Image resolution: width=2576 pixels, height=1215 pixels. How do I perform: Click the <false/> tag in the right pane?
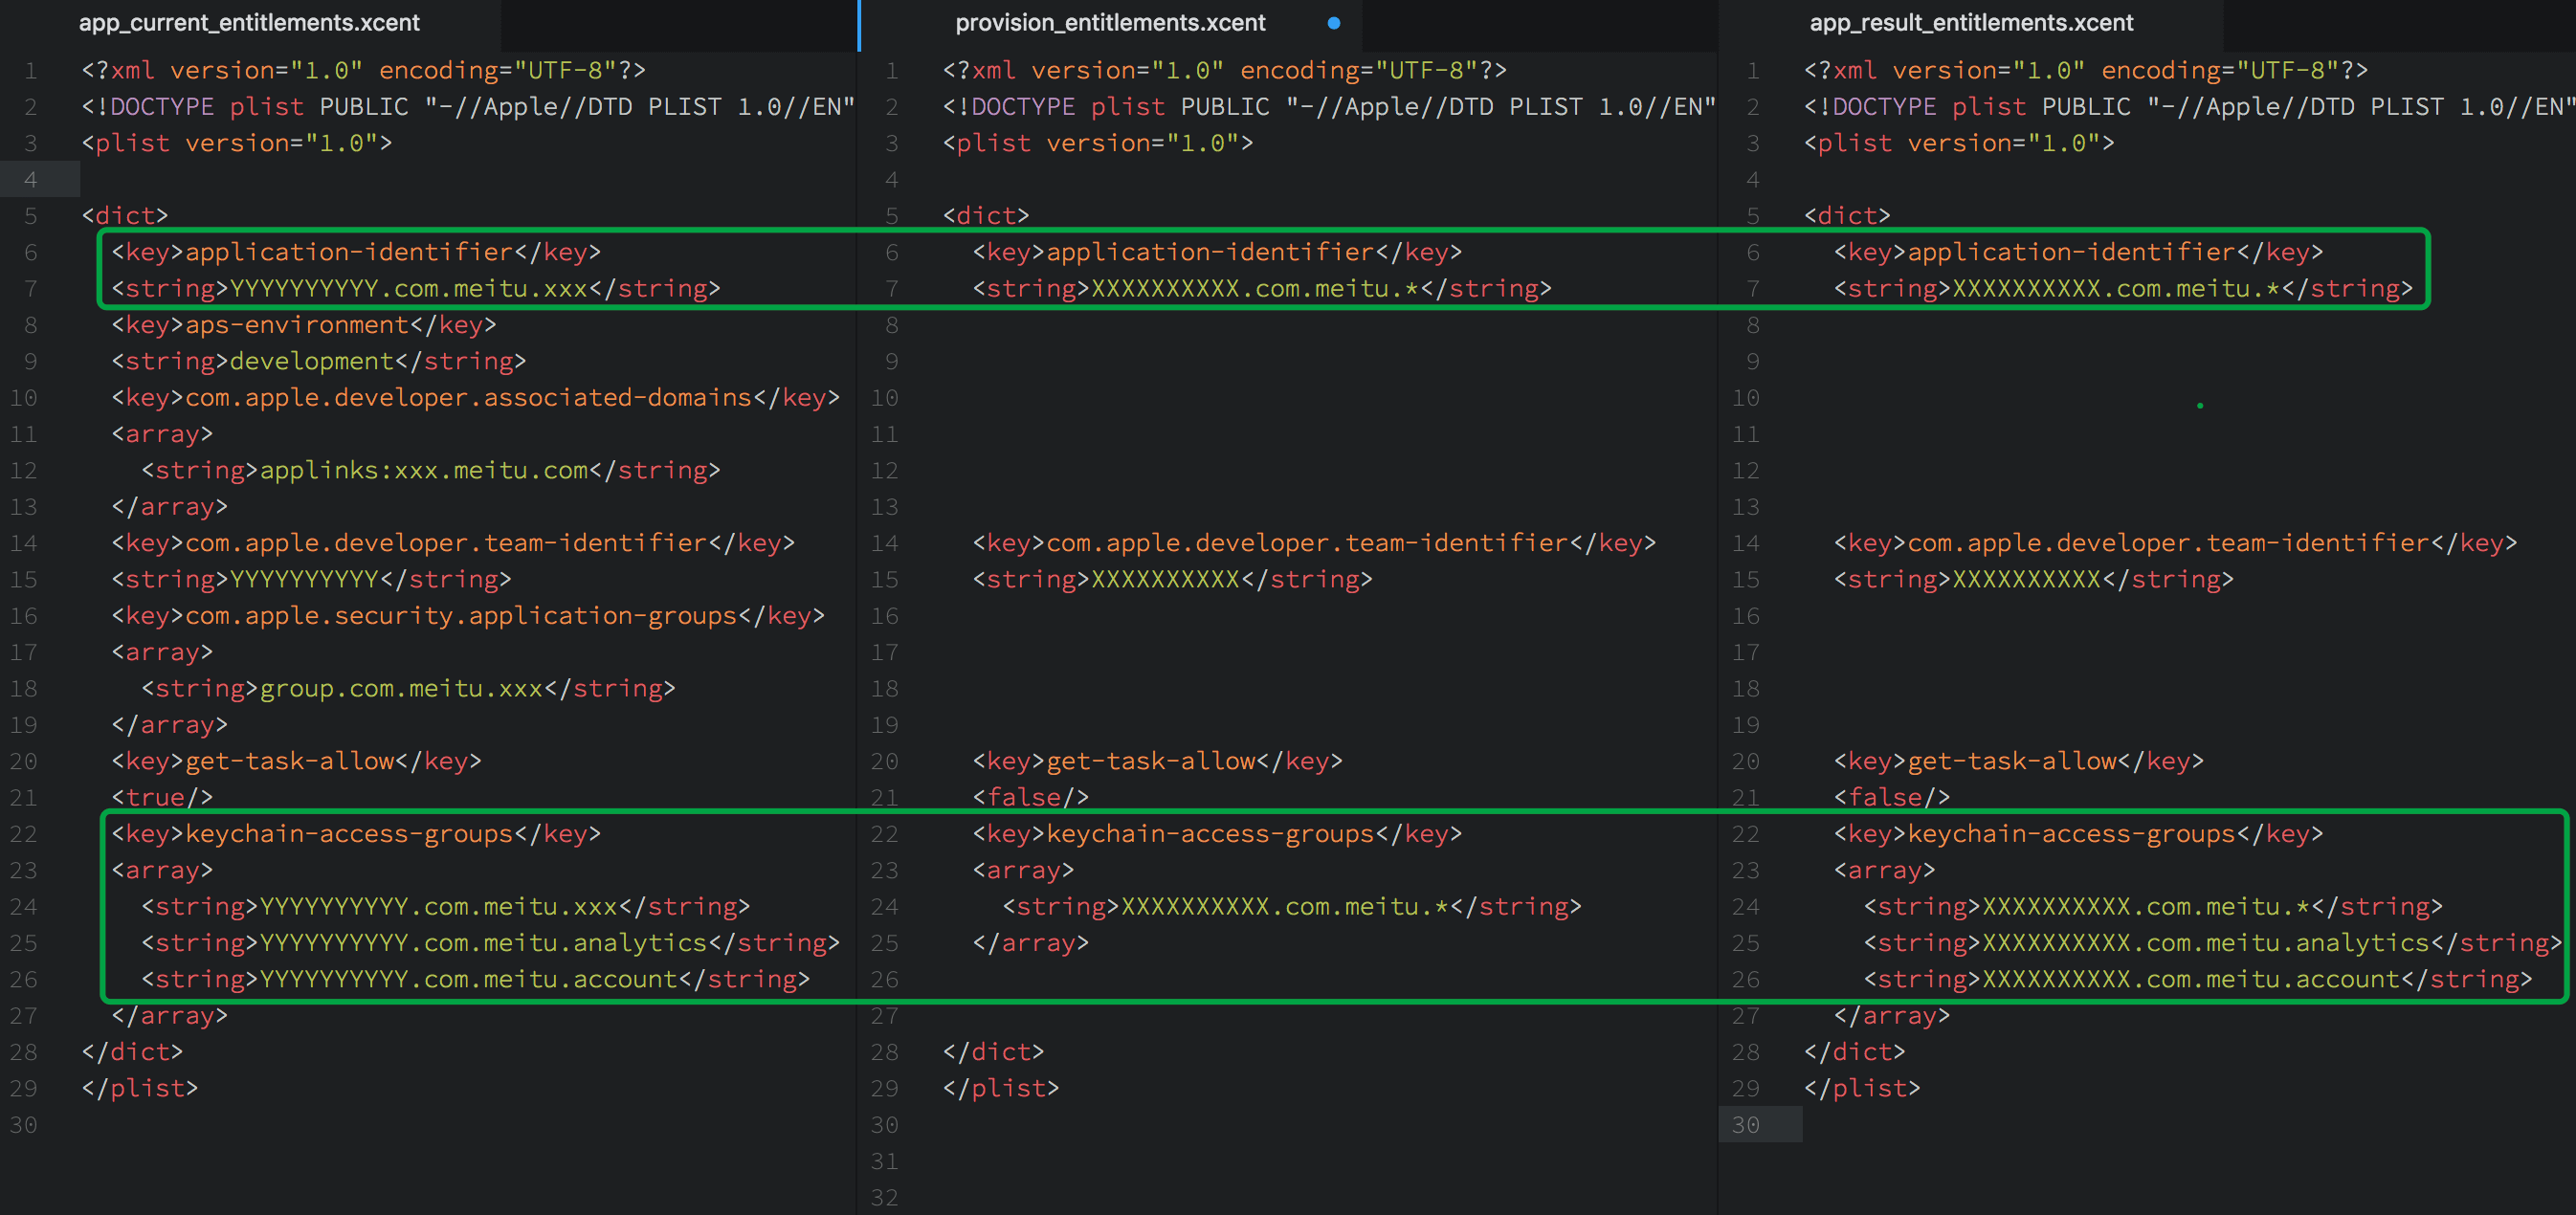[x=1891, y=798]
